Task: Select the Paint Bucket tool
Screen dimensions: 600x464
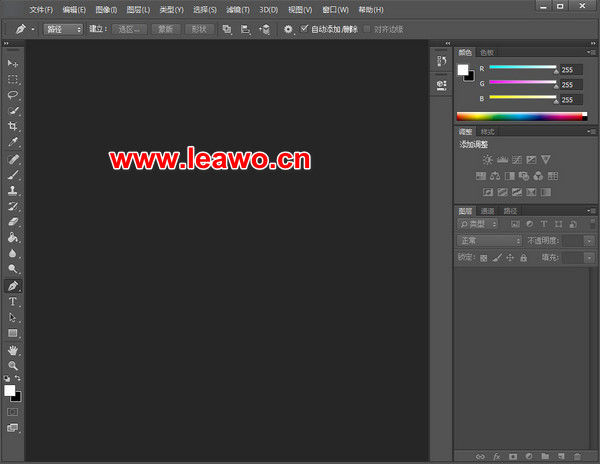Action: pyautogui.click(x=13, y=238)
